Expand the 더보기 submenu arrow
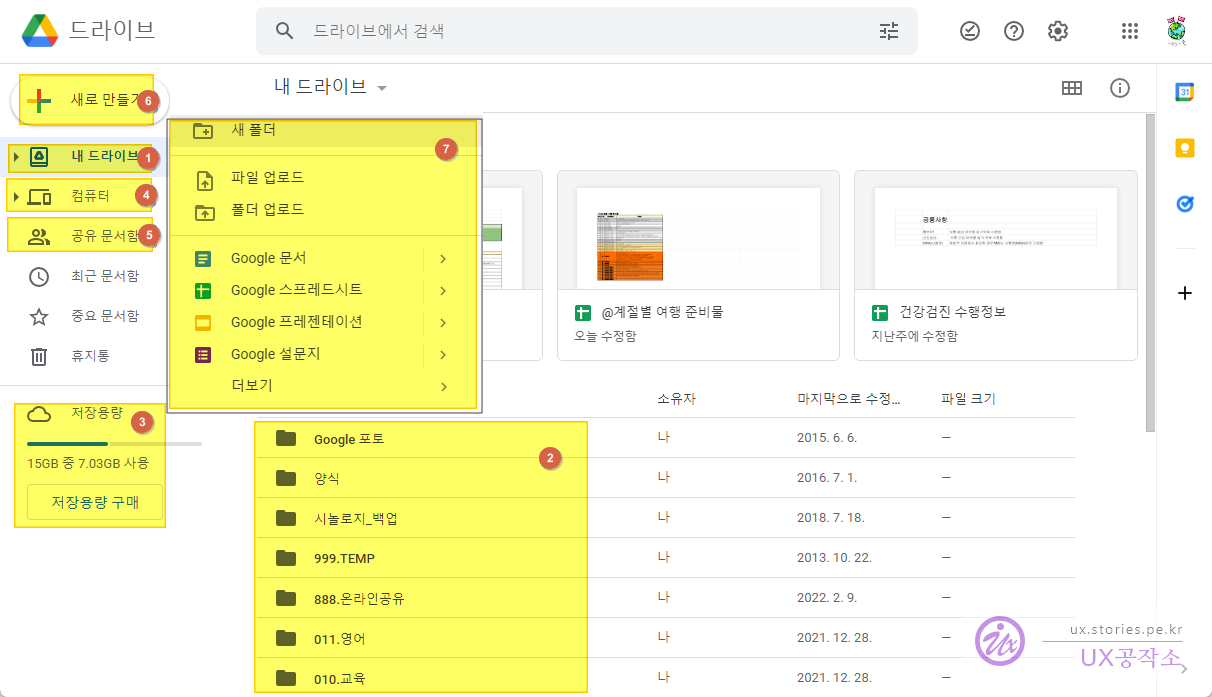 click(x=443, y=386)
